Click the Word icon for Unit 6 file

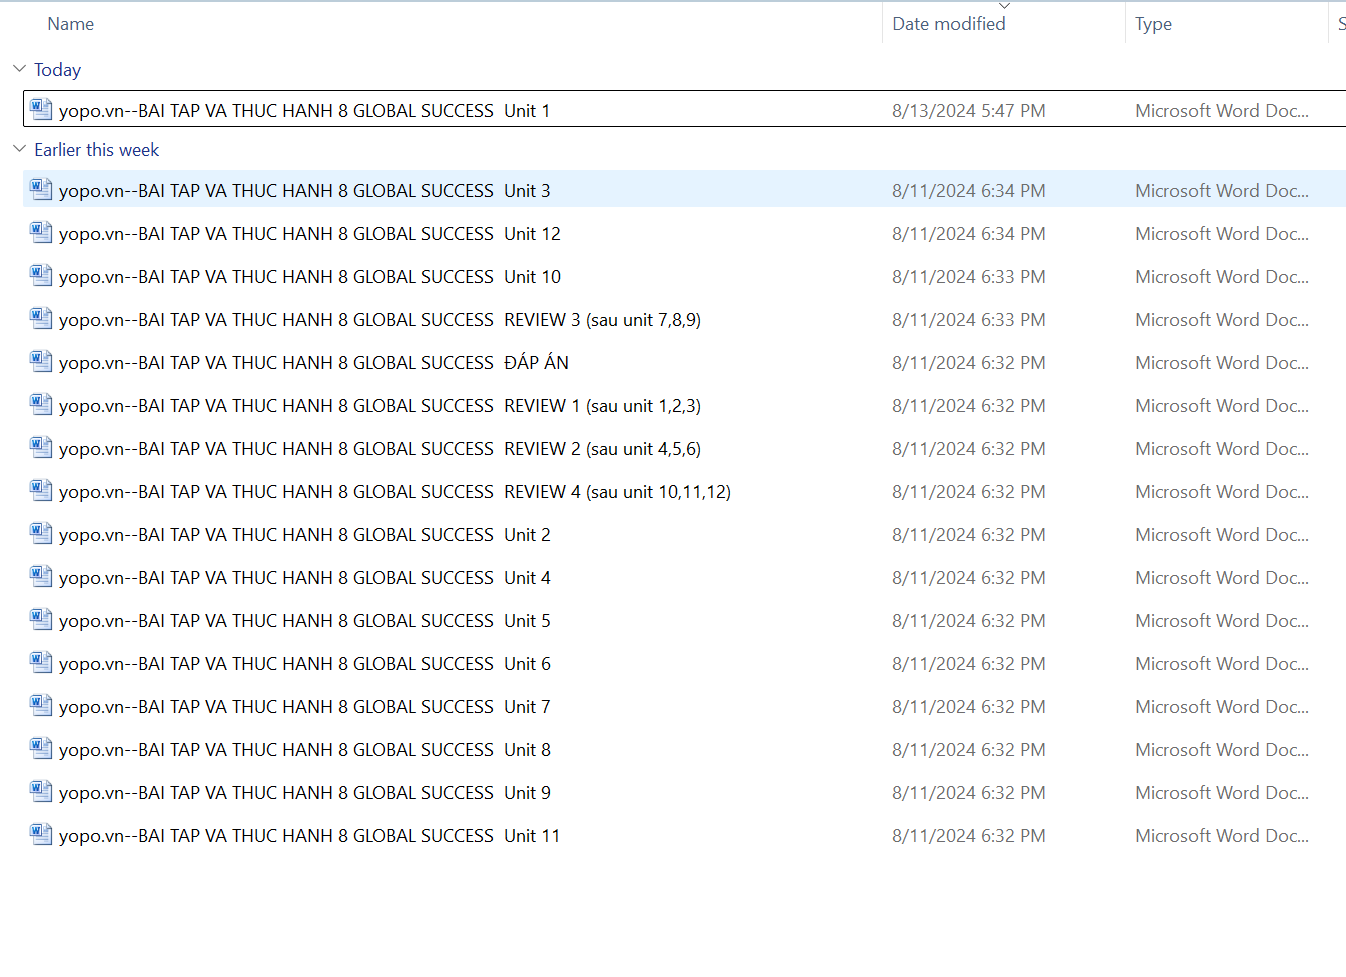(41, 662)
